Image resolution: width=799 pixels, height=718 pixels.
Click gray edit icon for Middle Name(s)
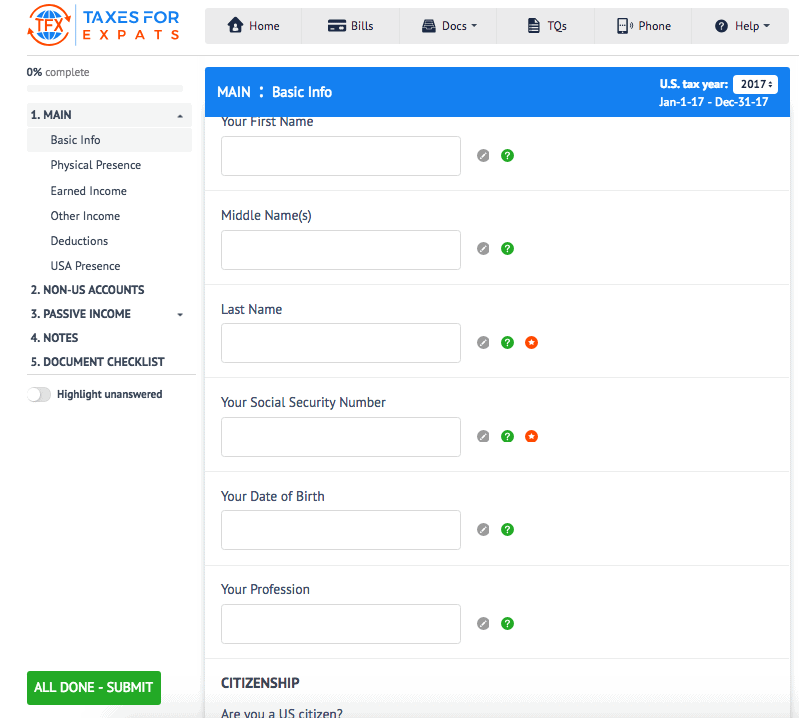483,249
